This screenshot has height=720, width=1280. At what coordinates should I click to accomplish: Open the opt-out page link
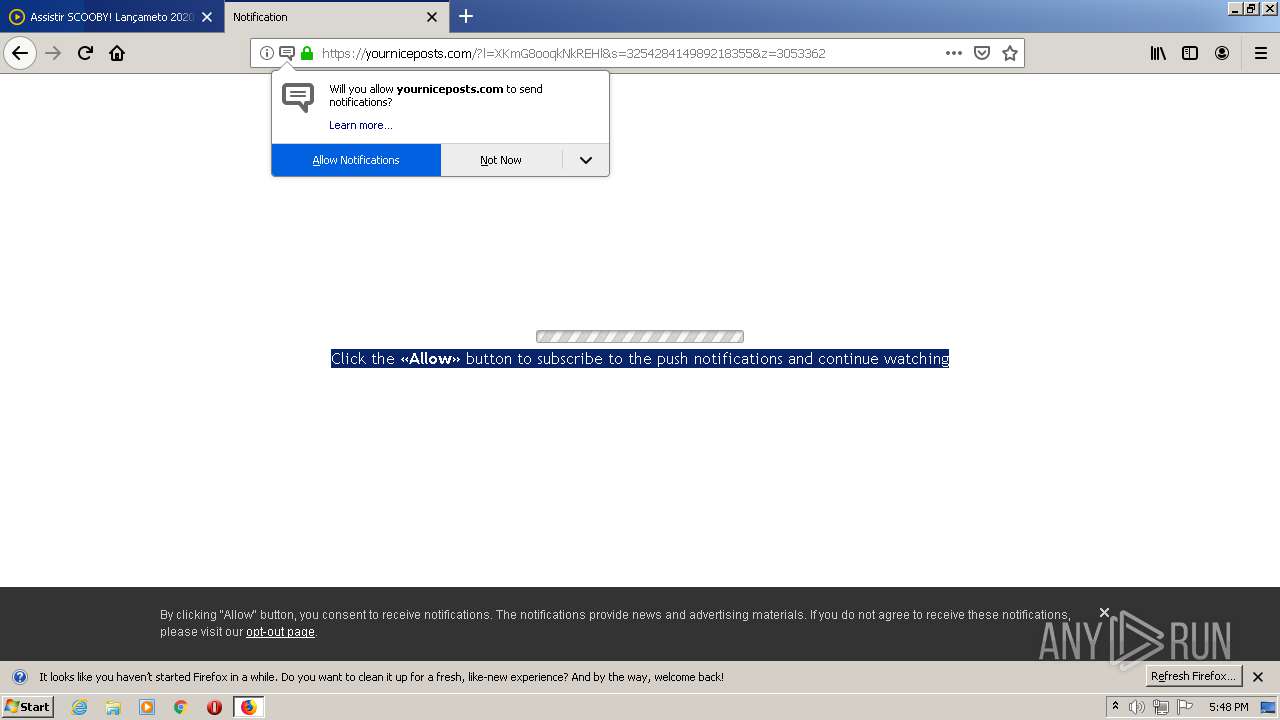[280, 632]
